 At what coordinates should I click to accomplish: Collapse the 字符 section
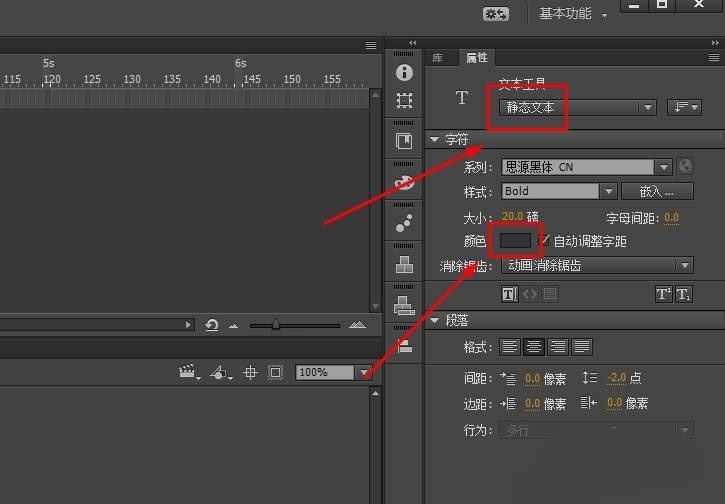pyautogui.click(x=434, y=139)
